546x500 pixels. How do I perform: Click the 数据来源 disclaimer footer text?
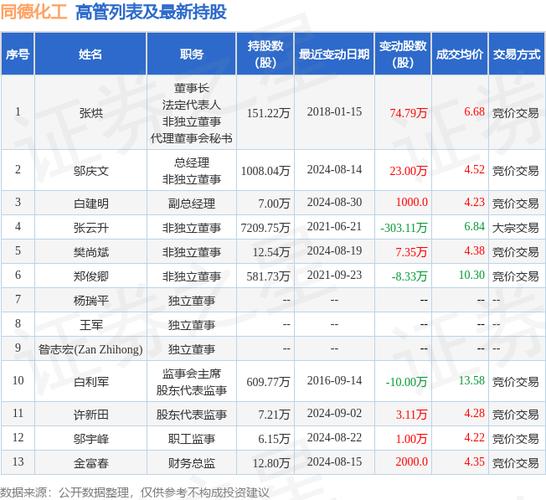(x=134, y=493)
